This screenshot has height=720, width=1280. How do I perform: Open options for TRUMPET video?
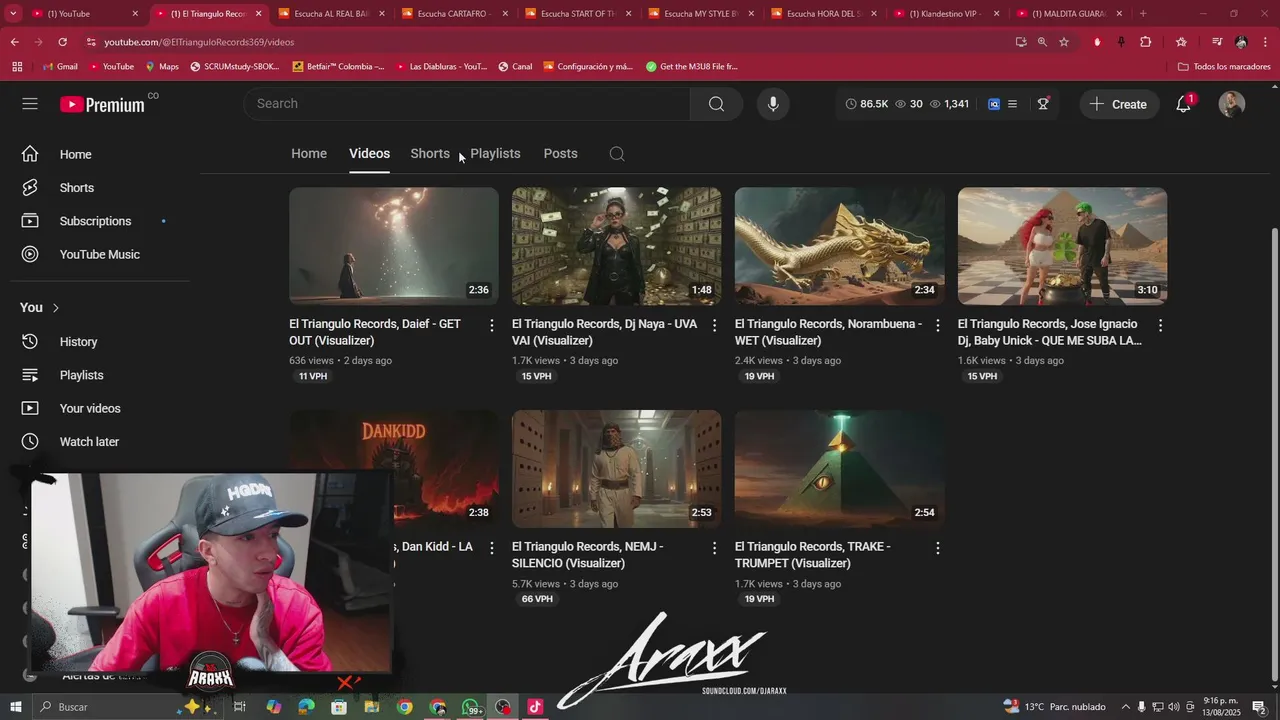coord(937,548)
